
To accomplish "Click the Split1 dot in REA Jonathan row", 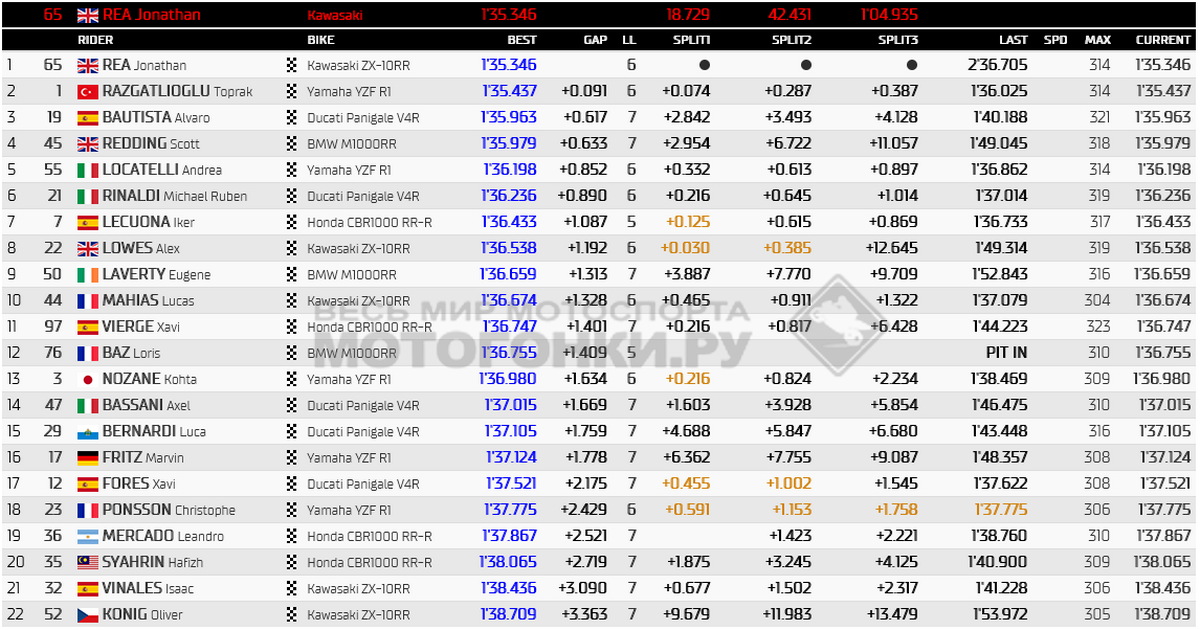I will 705,65.
